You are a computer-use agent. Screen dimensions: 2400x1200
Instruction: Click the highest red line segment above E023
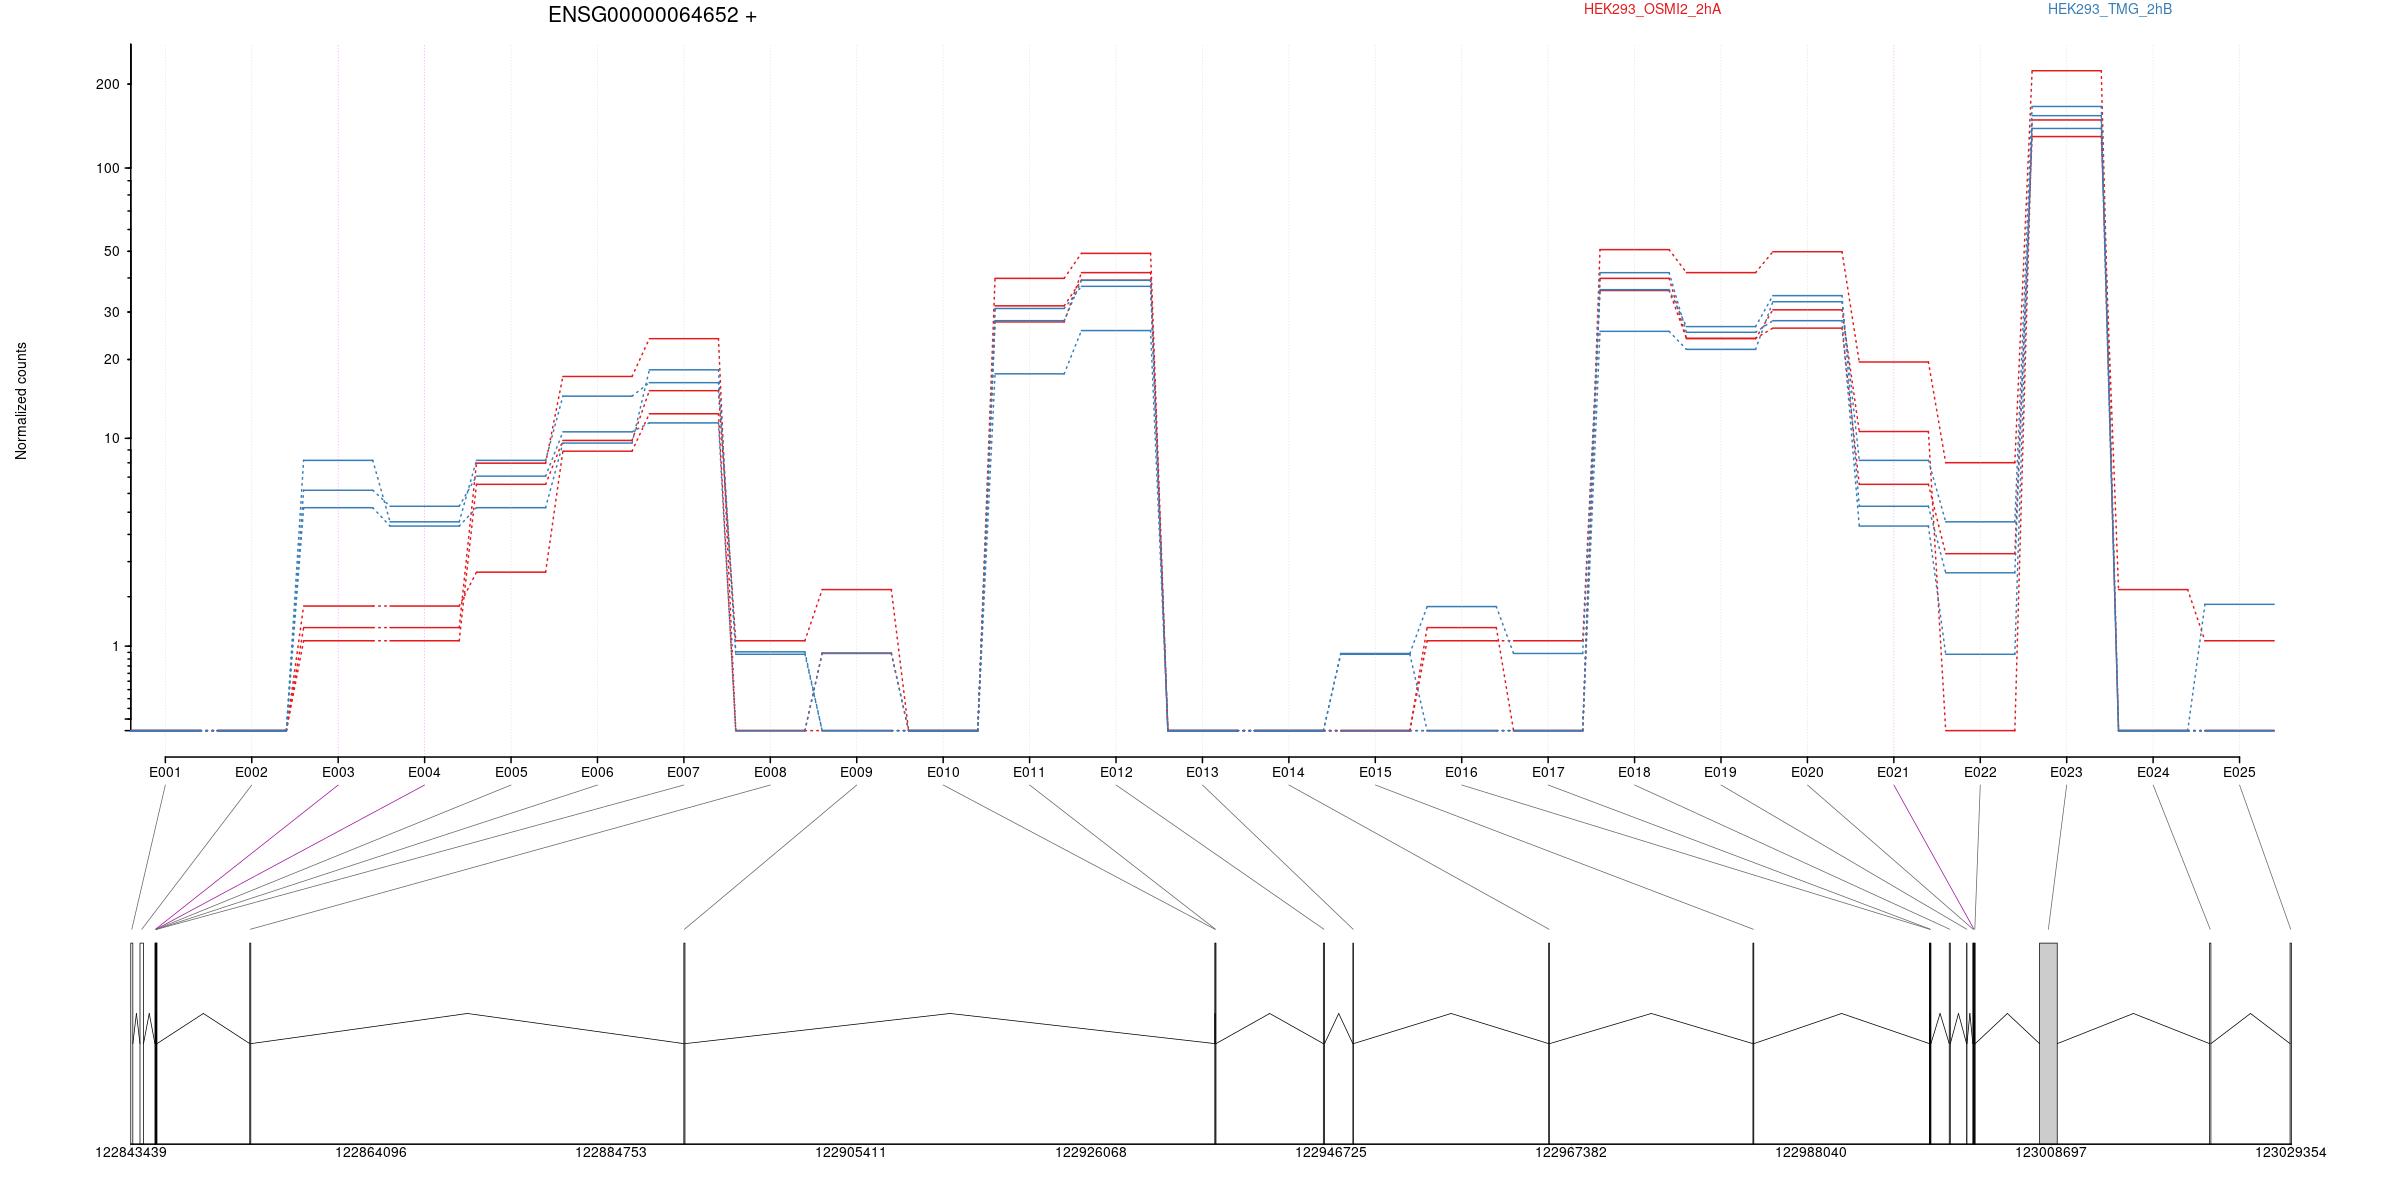click(x=2066, y=71)
